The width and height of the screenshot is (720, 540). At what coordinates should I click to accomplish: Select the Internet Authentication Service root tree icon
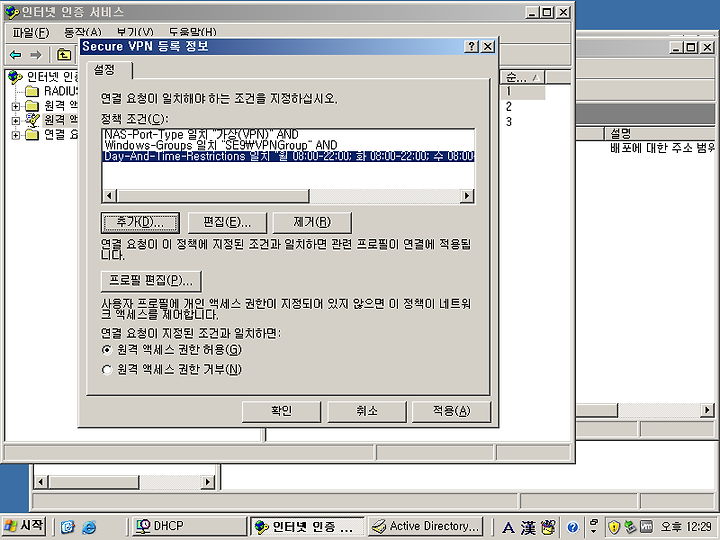(x=15, y=77)
